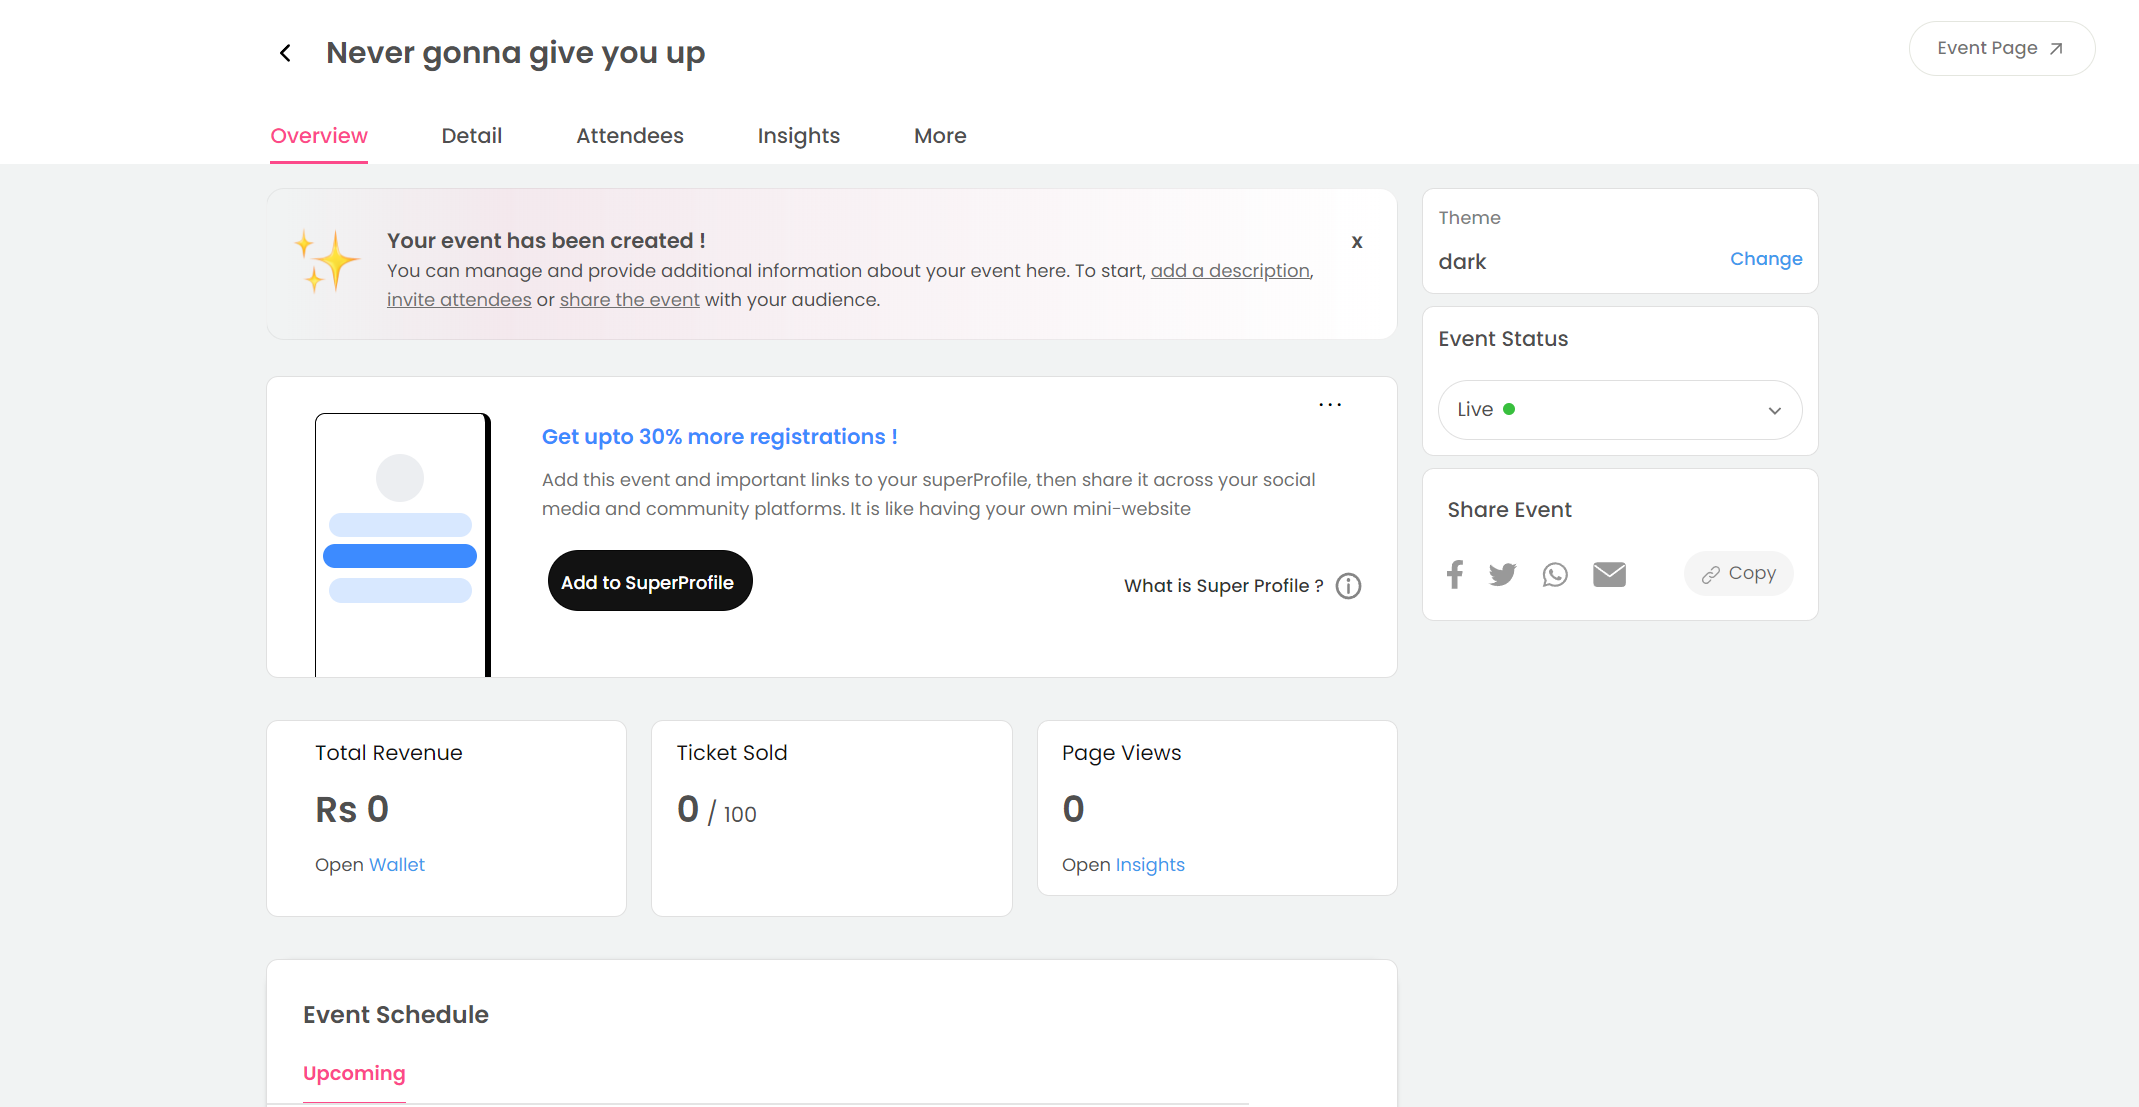
Task: Go to the Insights tab
Action: tap(799, 136)
